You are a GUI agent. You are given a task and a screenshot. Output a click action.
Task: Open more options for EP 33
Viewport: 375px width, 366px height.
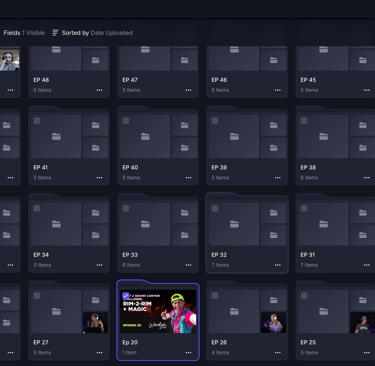pyautogui.click(x=188, y=265)
